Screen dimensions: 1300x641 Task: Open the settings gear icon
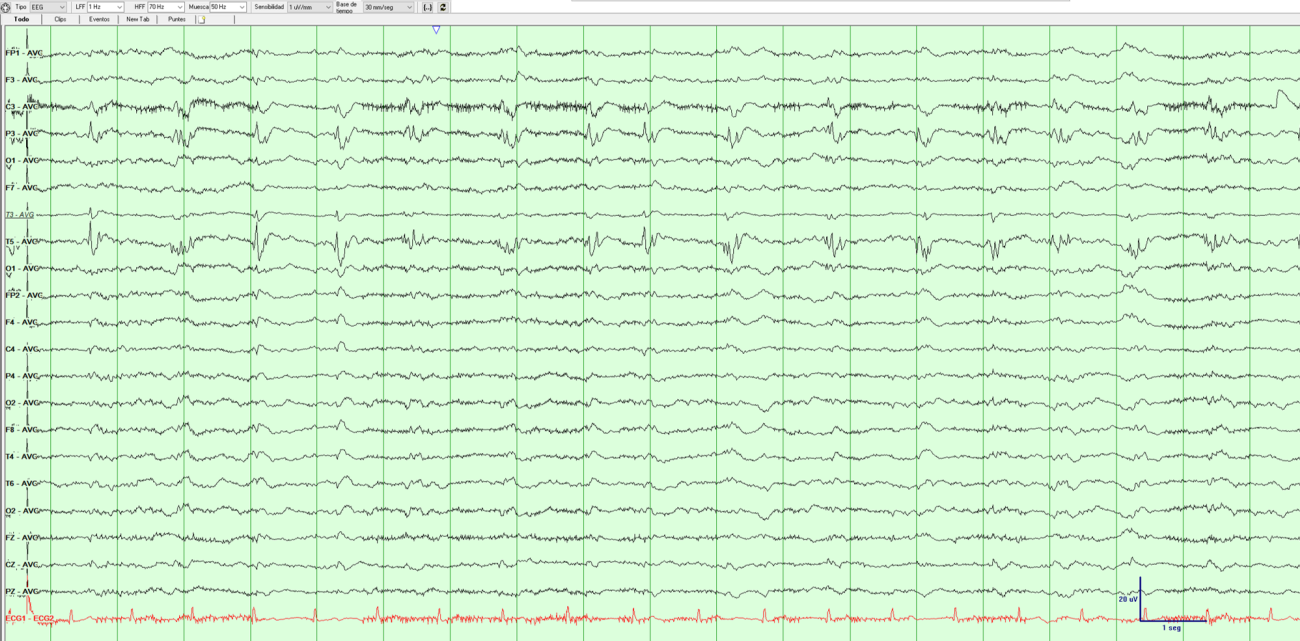[x=8, y=7]
